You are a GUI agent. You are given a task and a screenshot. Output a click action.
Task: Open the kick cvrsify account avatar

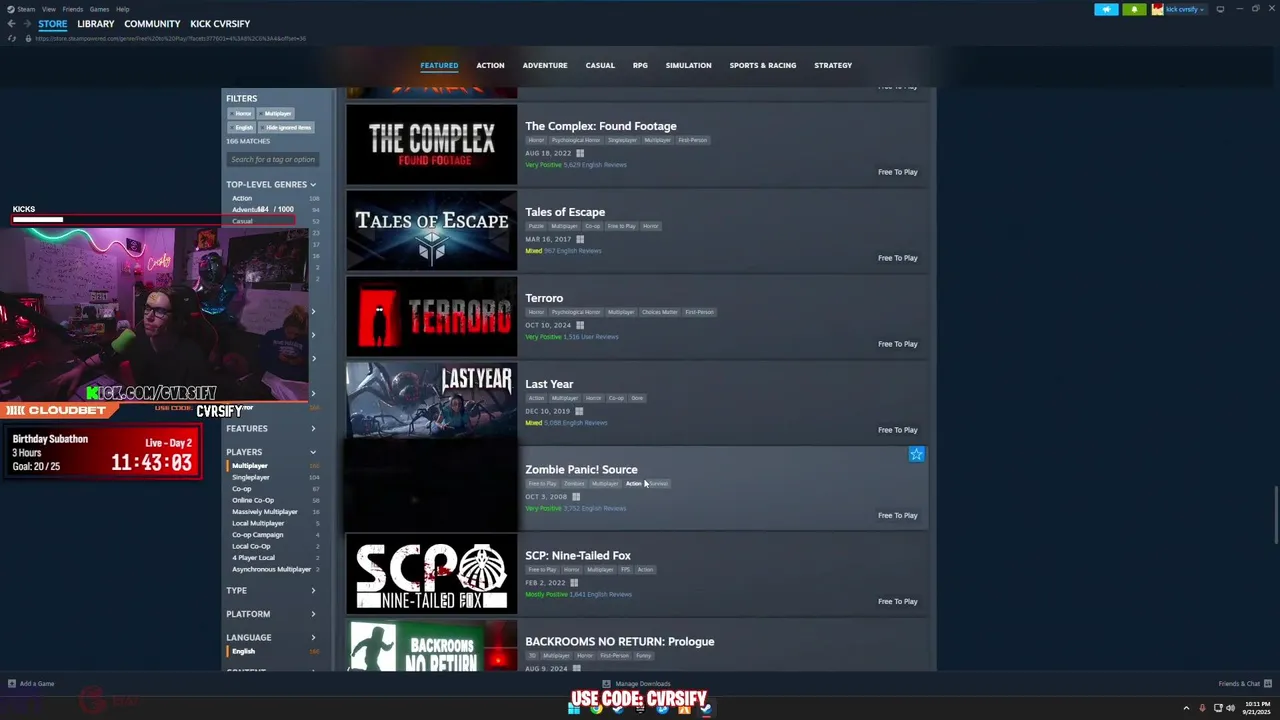point(1158,9)
